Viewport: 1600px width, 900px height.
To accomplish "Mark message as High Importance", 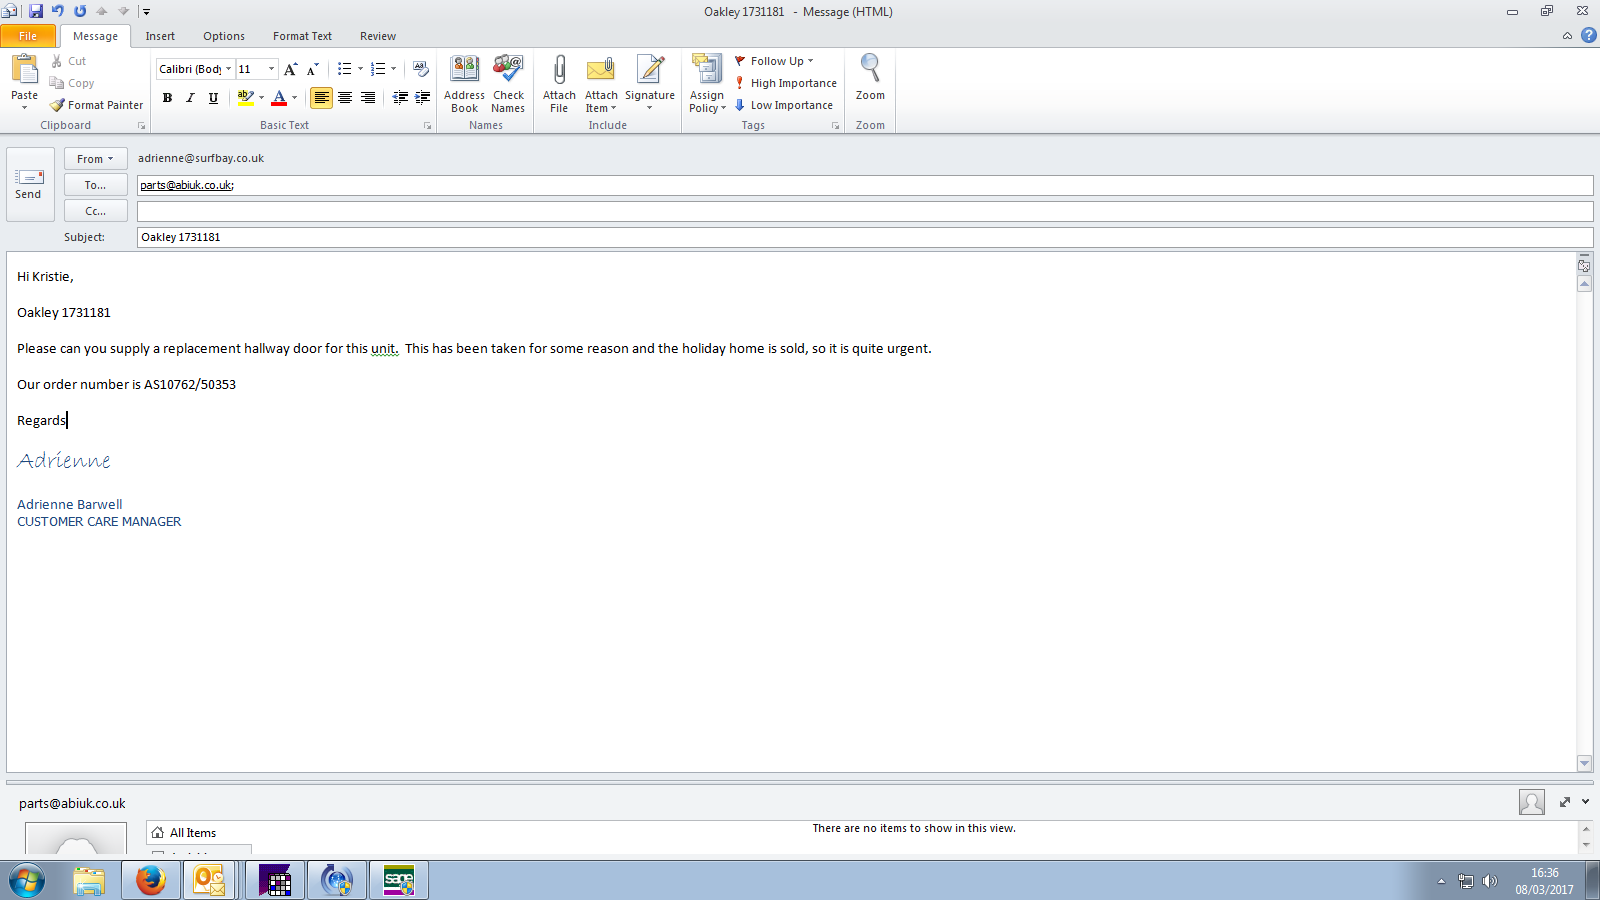I will 786,83.
